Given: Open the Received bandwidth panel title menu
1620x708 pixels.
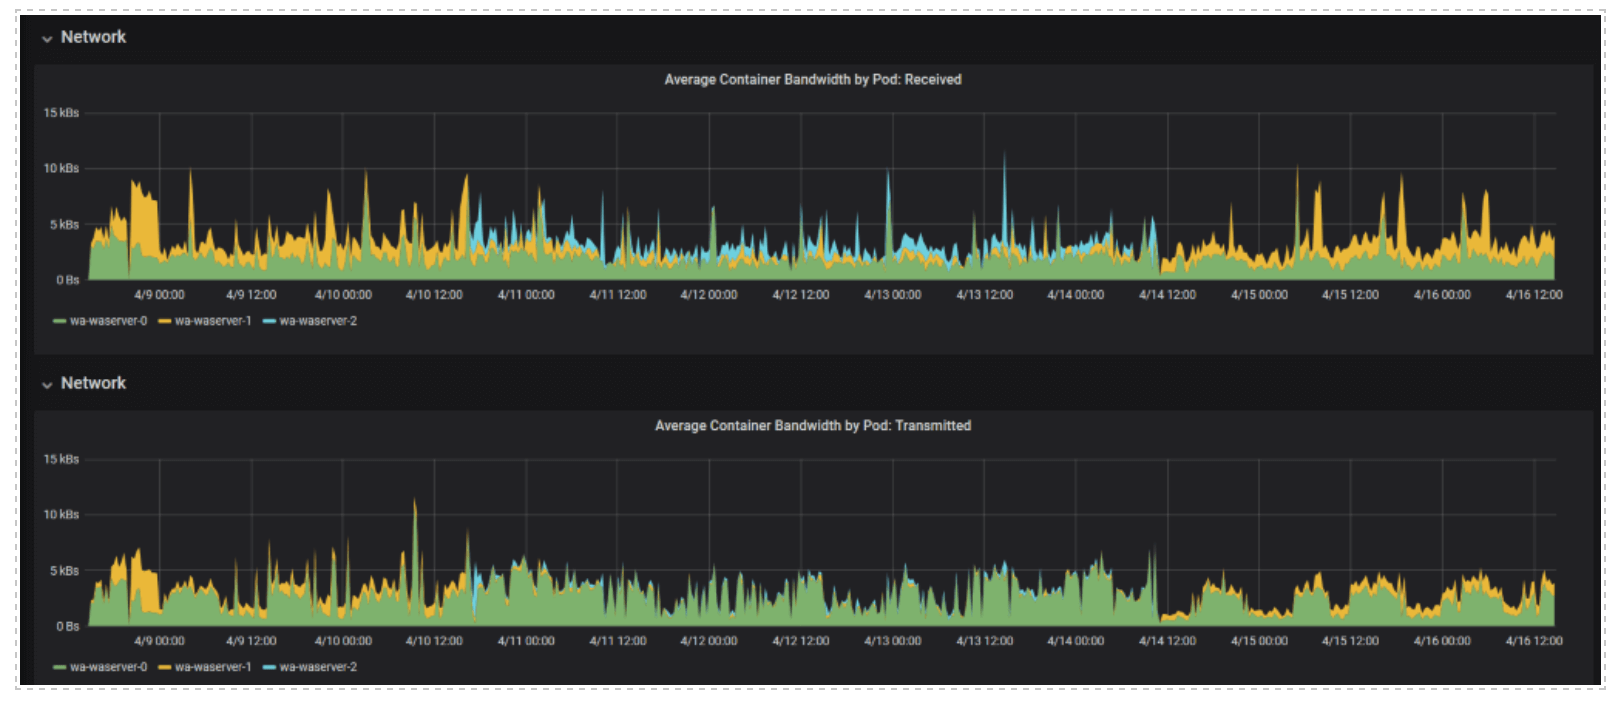Looking at the screenshot, I should pyautogui.click(x=812, y=80).
